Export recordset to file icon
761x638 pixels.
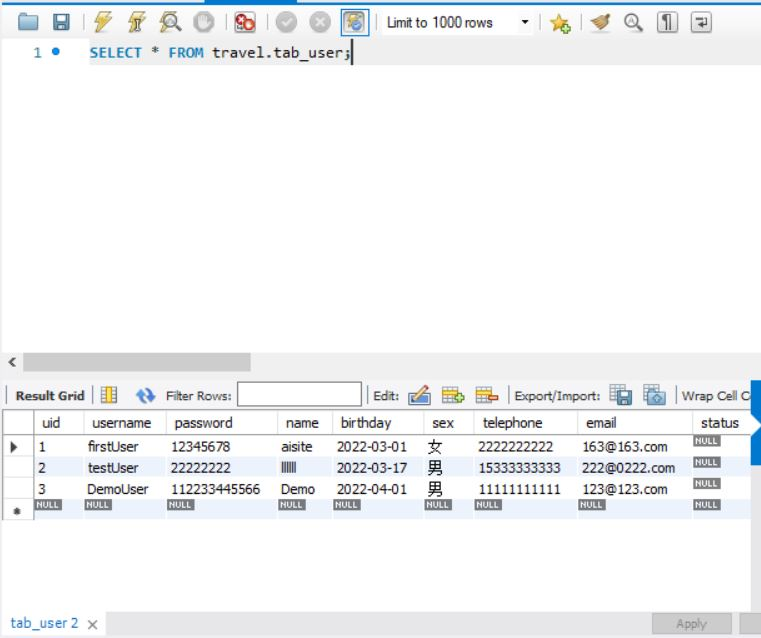(620, 394)
